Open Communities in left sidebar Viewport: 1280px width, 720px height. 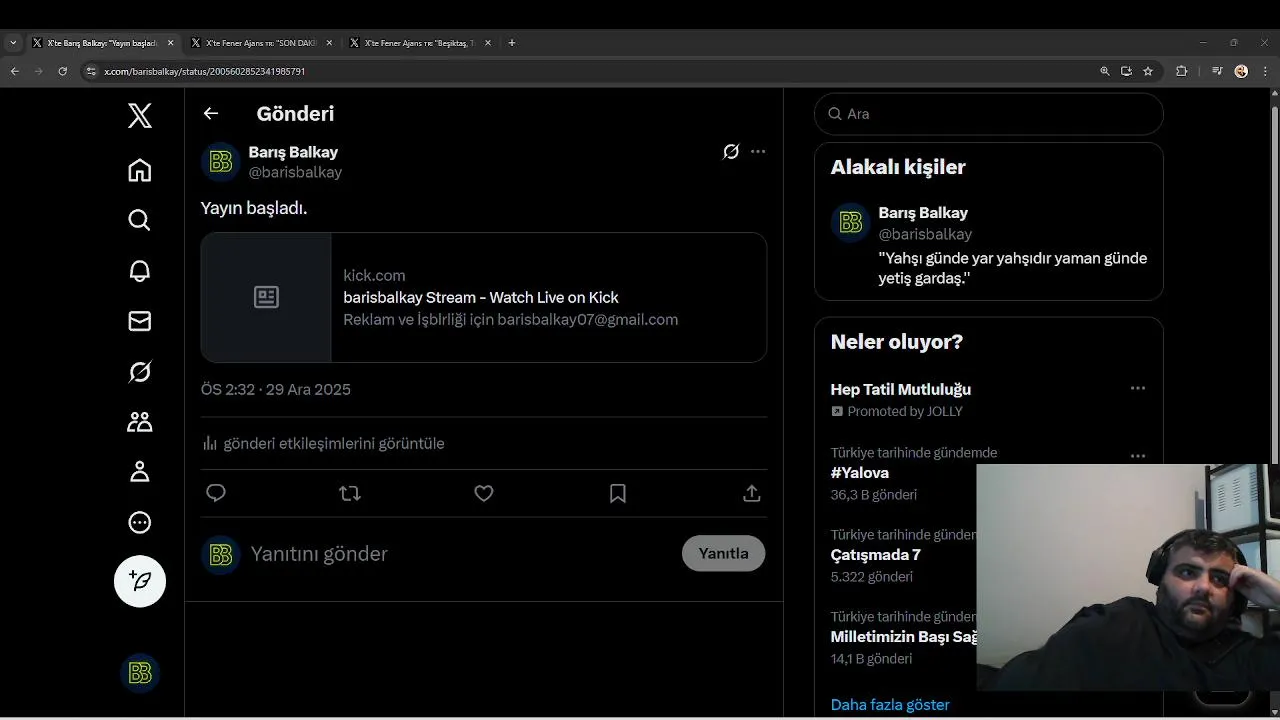[140, 422]
